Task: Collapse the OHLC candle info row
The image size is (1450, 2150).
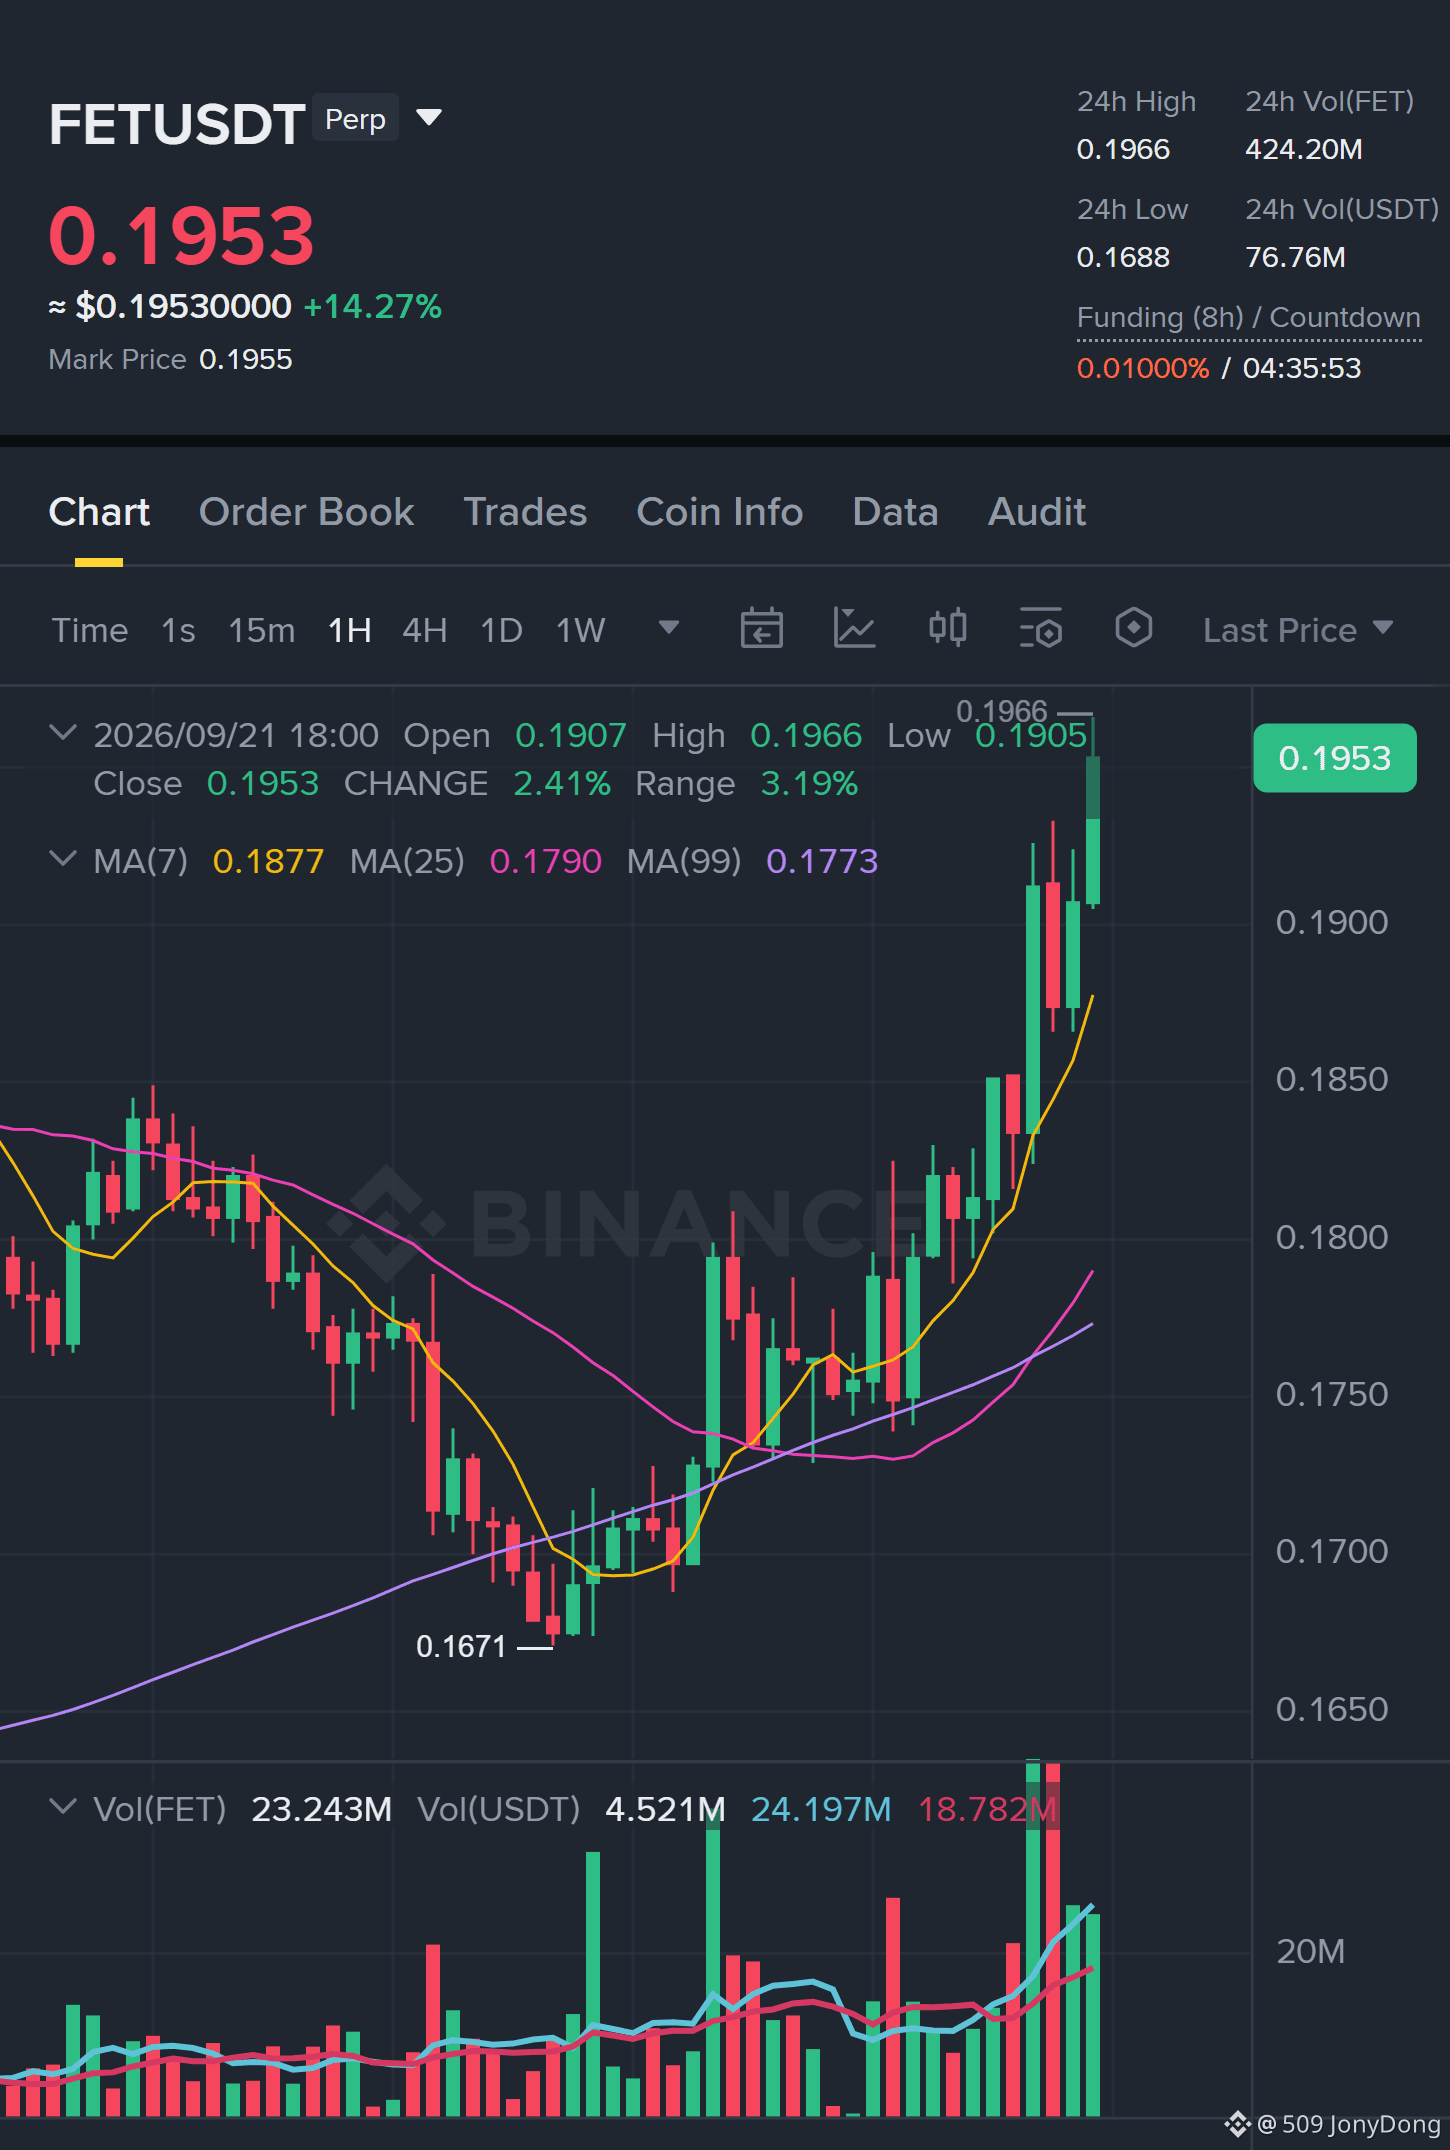Action: pos(63,733)
